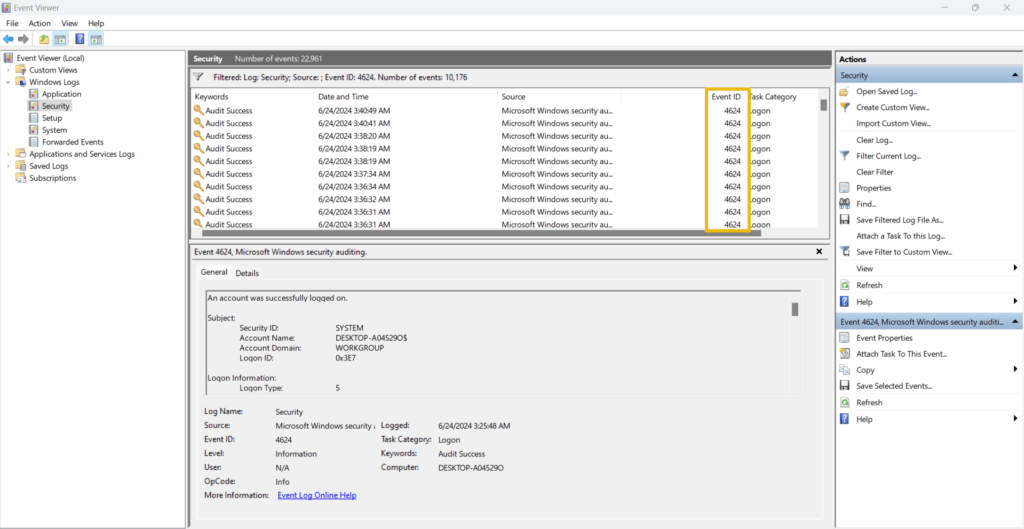The width and height of the screenshot is (1024, 529).
Task: Switch to the Details tab
Action: click(247, 273)
